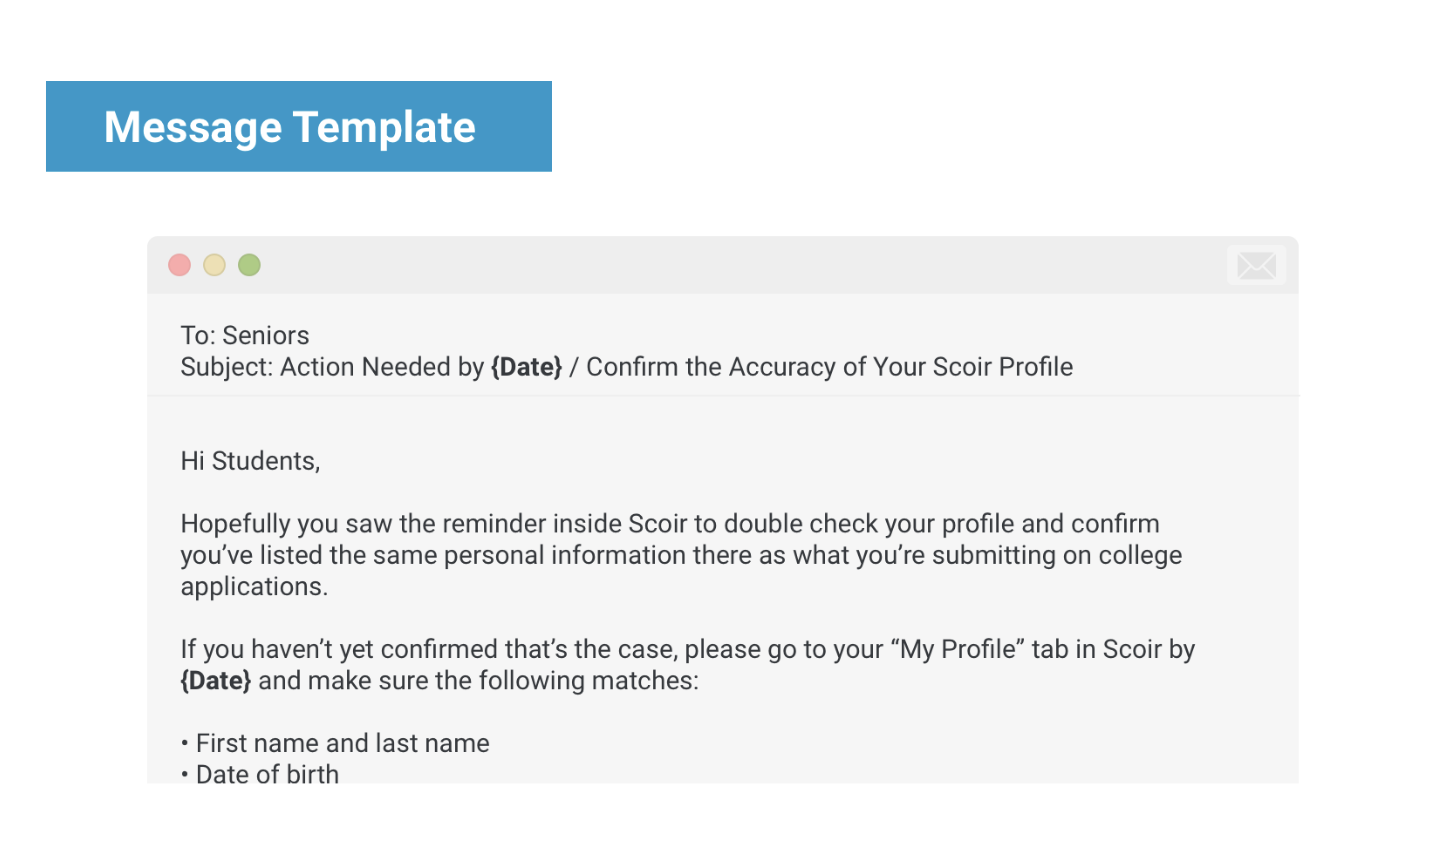Click the Hi Students greeting
The height and width of the screenshot is (848, 1446).
coord(250,461)
